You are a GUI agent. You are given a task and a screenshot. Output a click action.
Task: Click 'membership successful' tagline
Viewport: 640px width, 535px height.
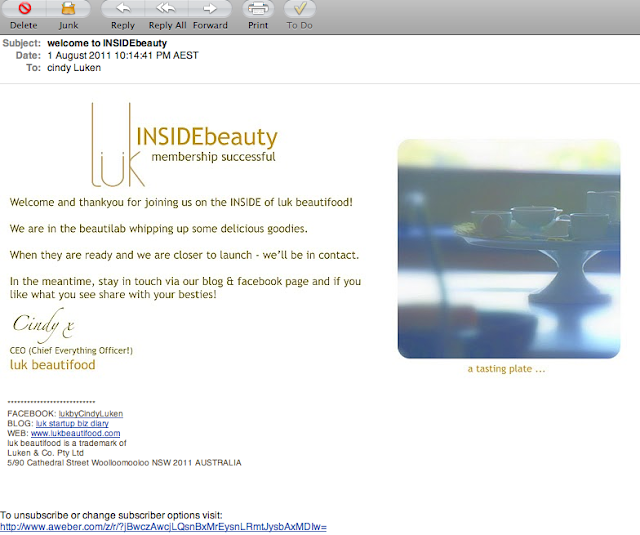pyautogui.click(x=213, y=157)
